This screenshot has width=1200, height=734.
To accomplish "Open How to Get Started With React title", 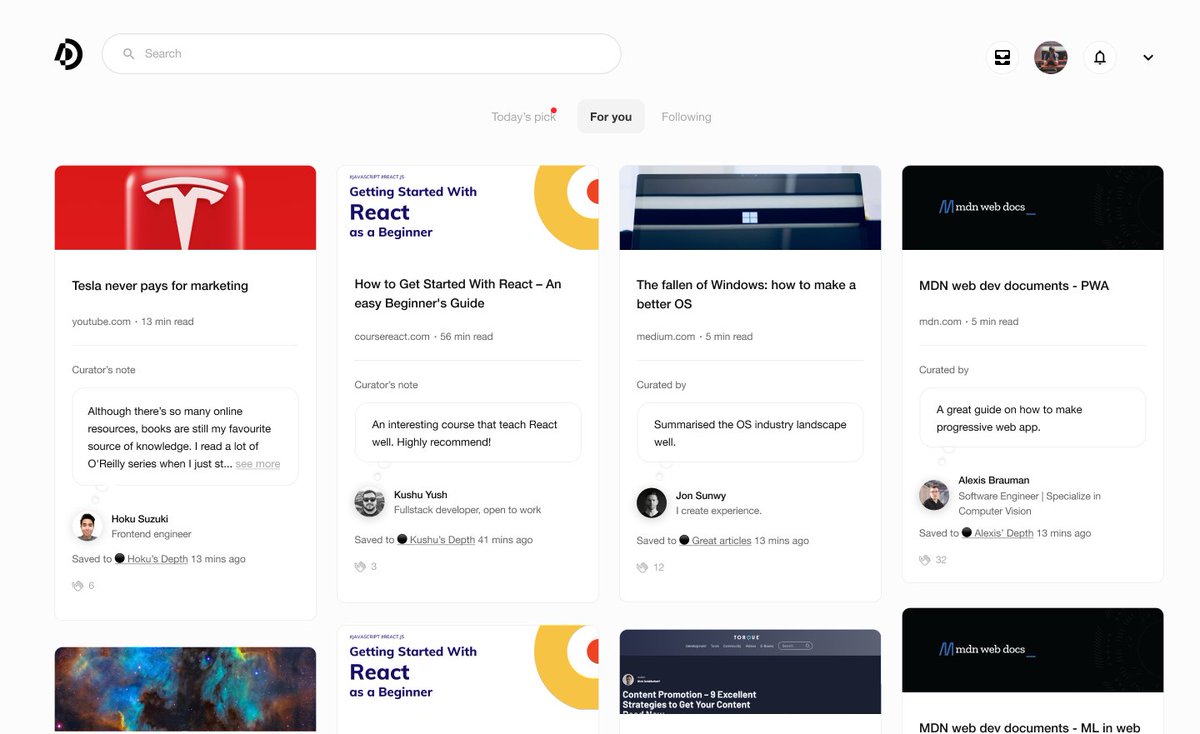I will [458, 294].
